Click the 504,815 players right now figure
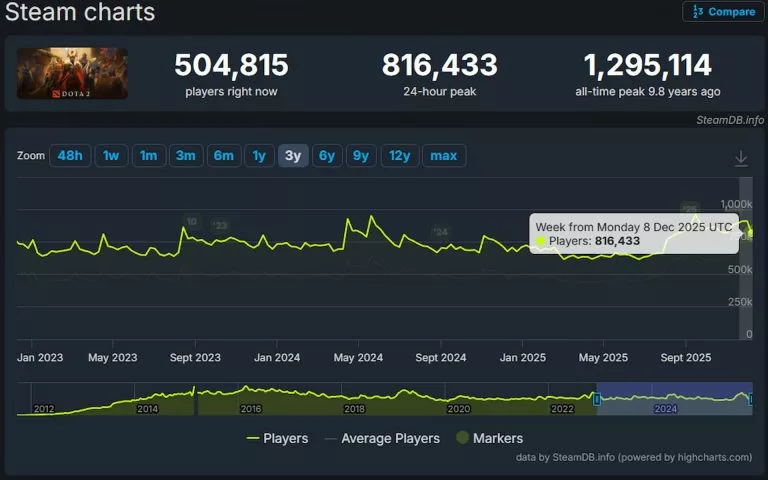Screen dimensions: 768x480 coord(231,65)
